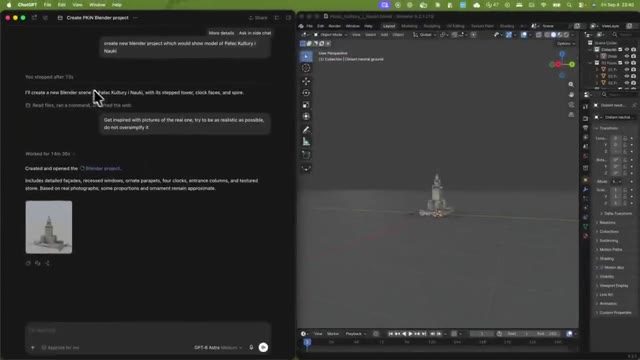
Task: Select the Annotate tool in Blender toolbar
Action: point(306,130)
